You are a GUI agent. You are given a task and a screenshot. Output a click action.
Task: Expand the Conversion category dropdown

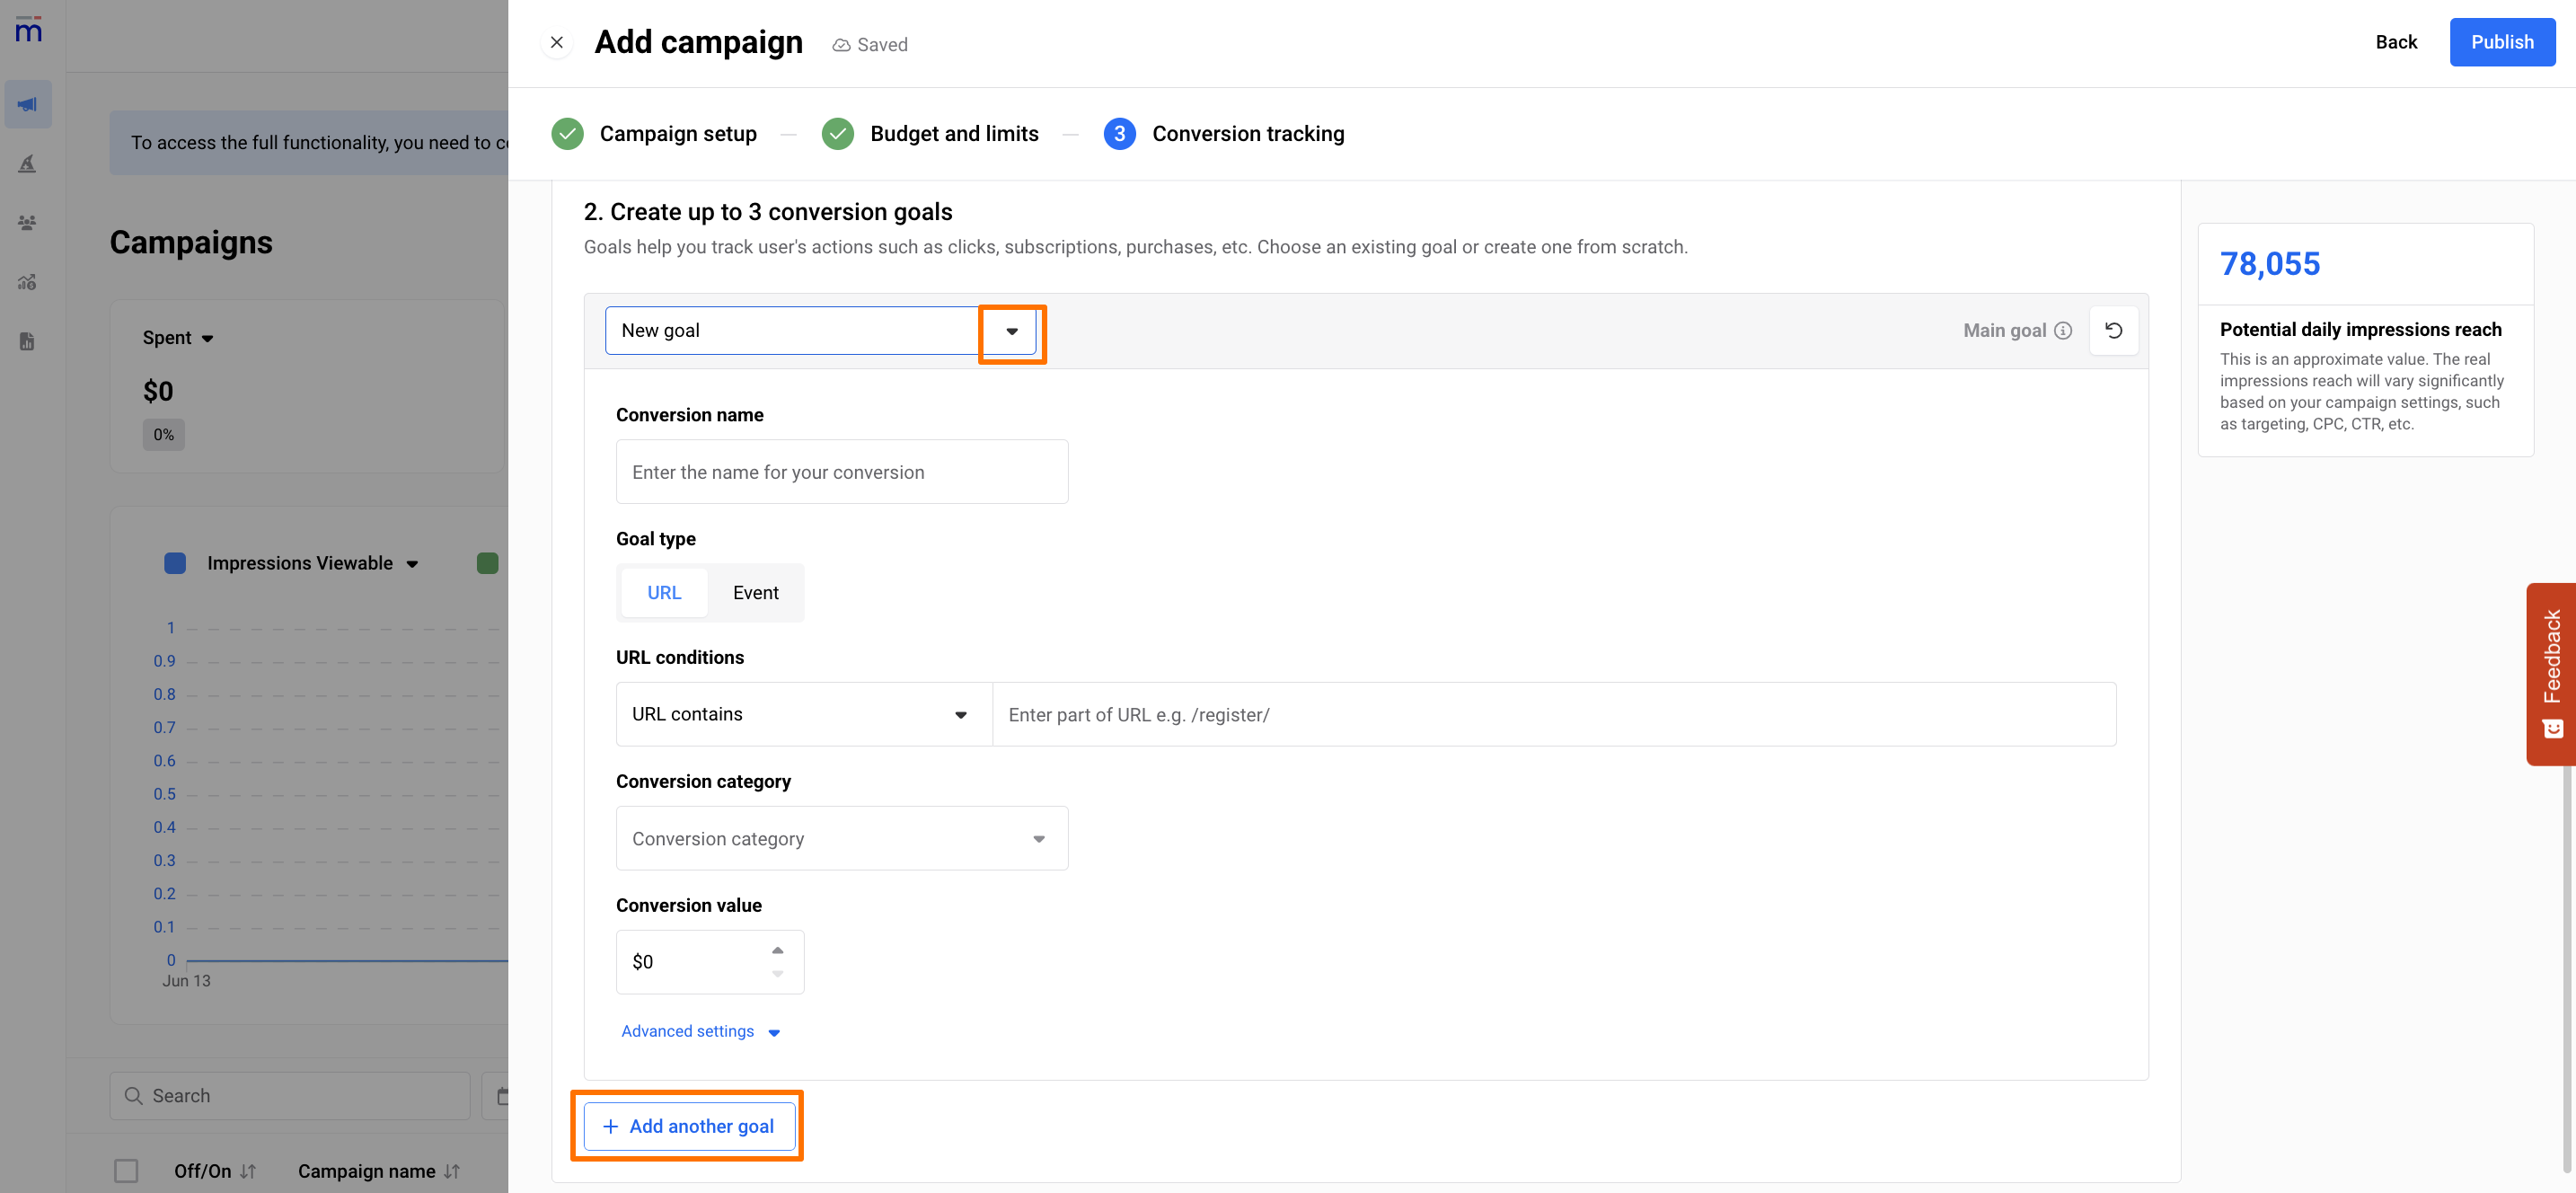pos(841,838)
